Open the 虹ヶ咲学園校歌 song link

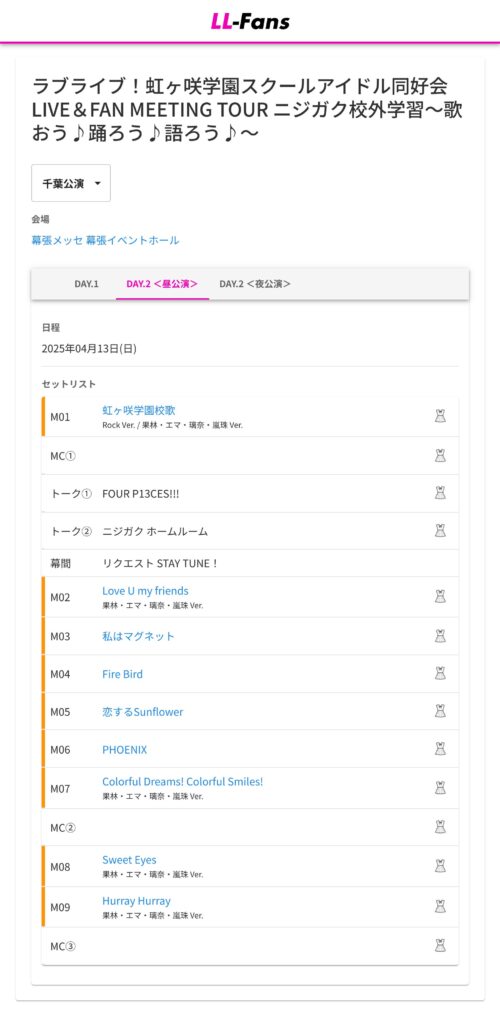pos(139,410)
